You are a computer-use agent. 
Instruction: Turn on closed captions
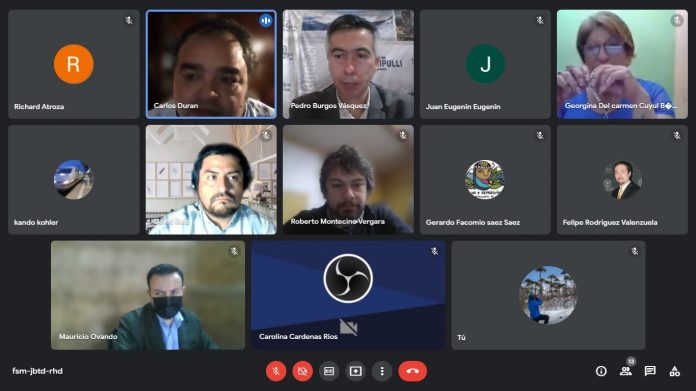coord(329,371)
